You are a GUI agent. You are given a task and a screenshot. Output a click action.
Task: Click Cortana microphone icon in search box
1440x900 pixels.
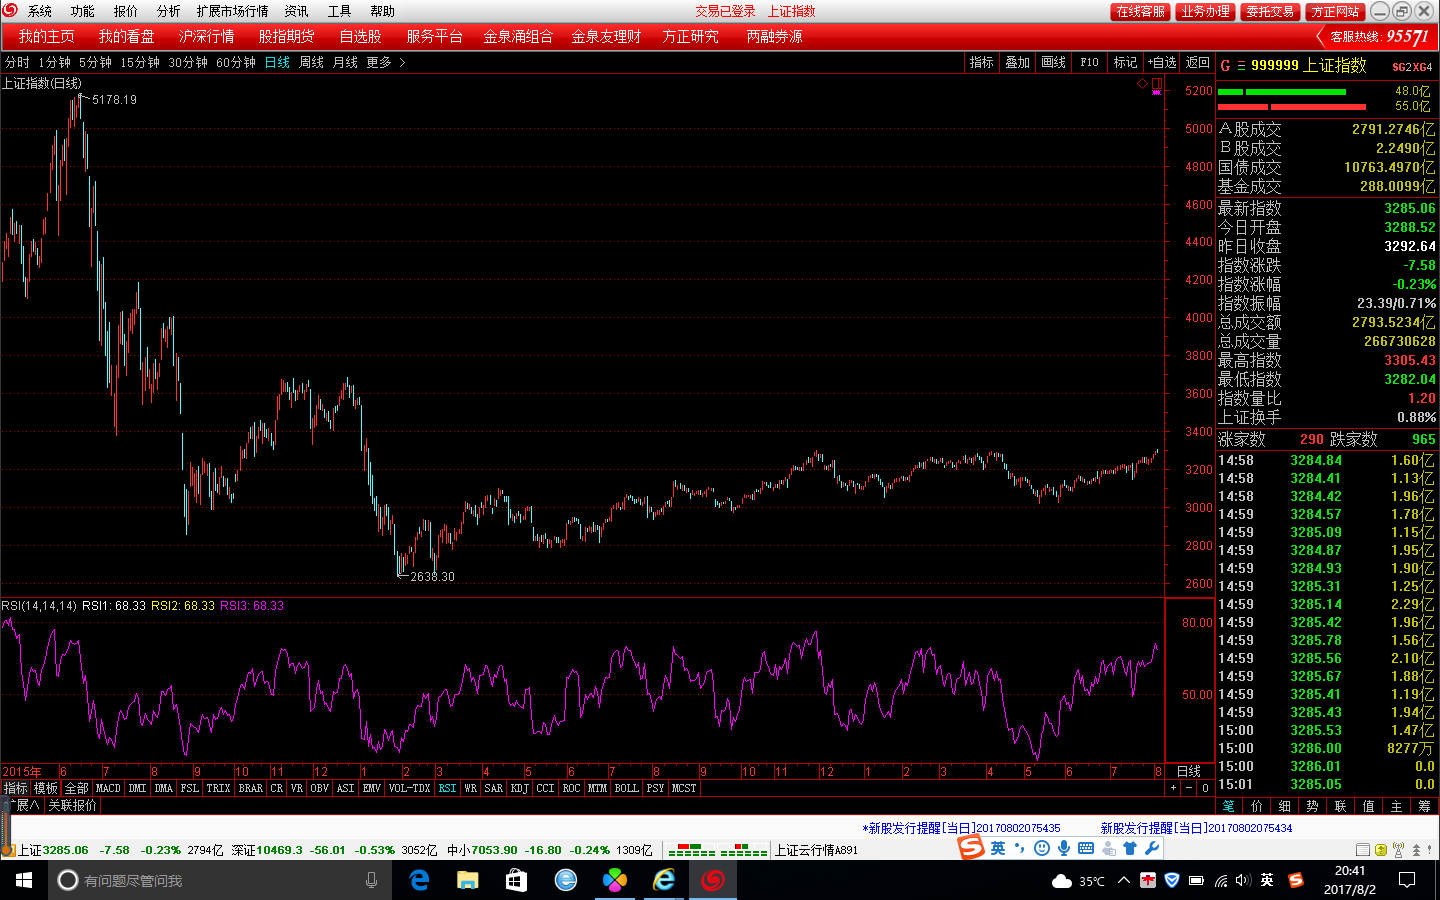point(371,880)
